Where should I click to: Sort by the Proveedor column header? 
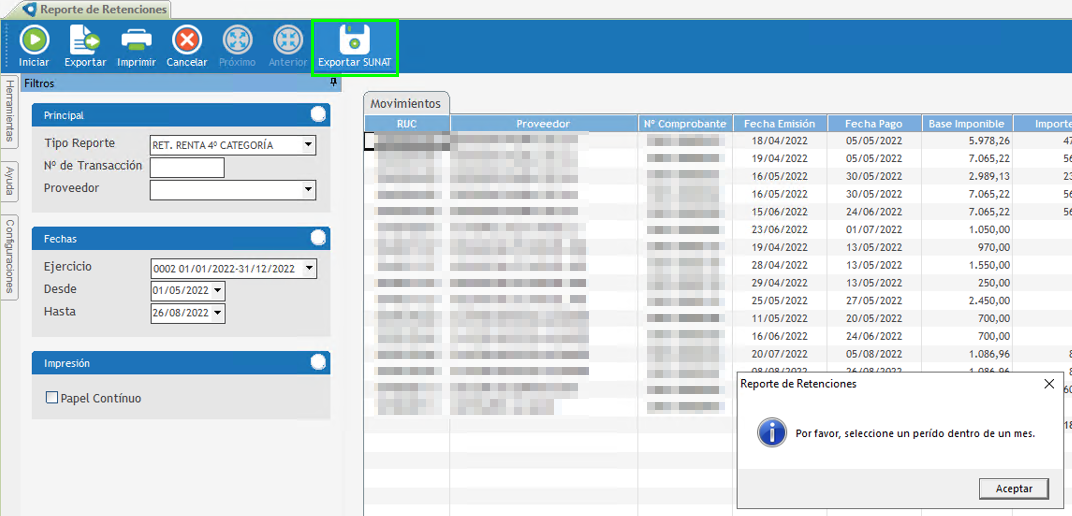coord(544,124)
